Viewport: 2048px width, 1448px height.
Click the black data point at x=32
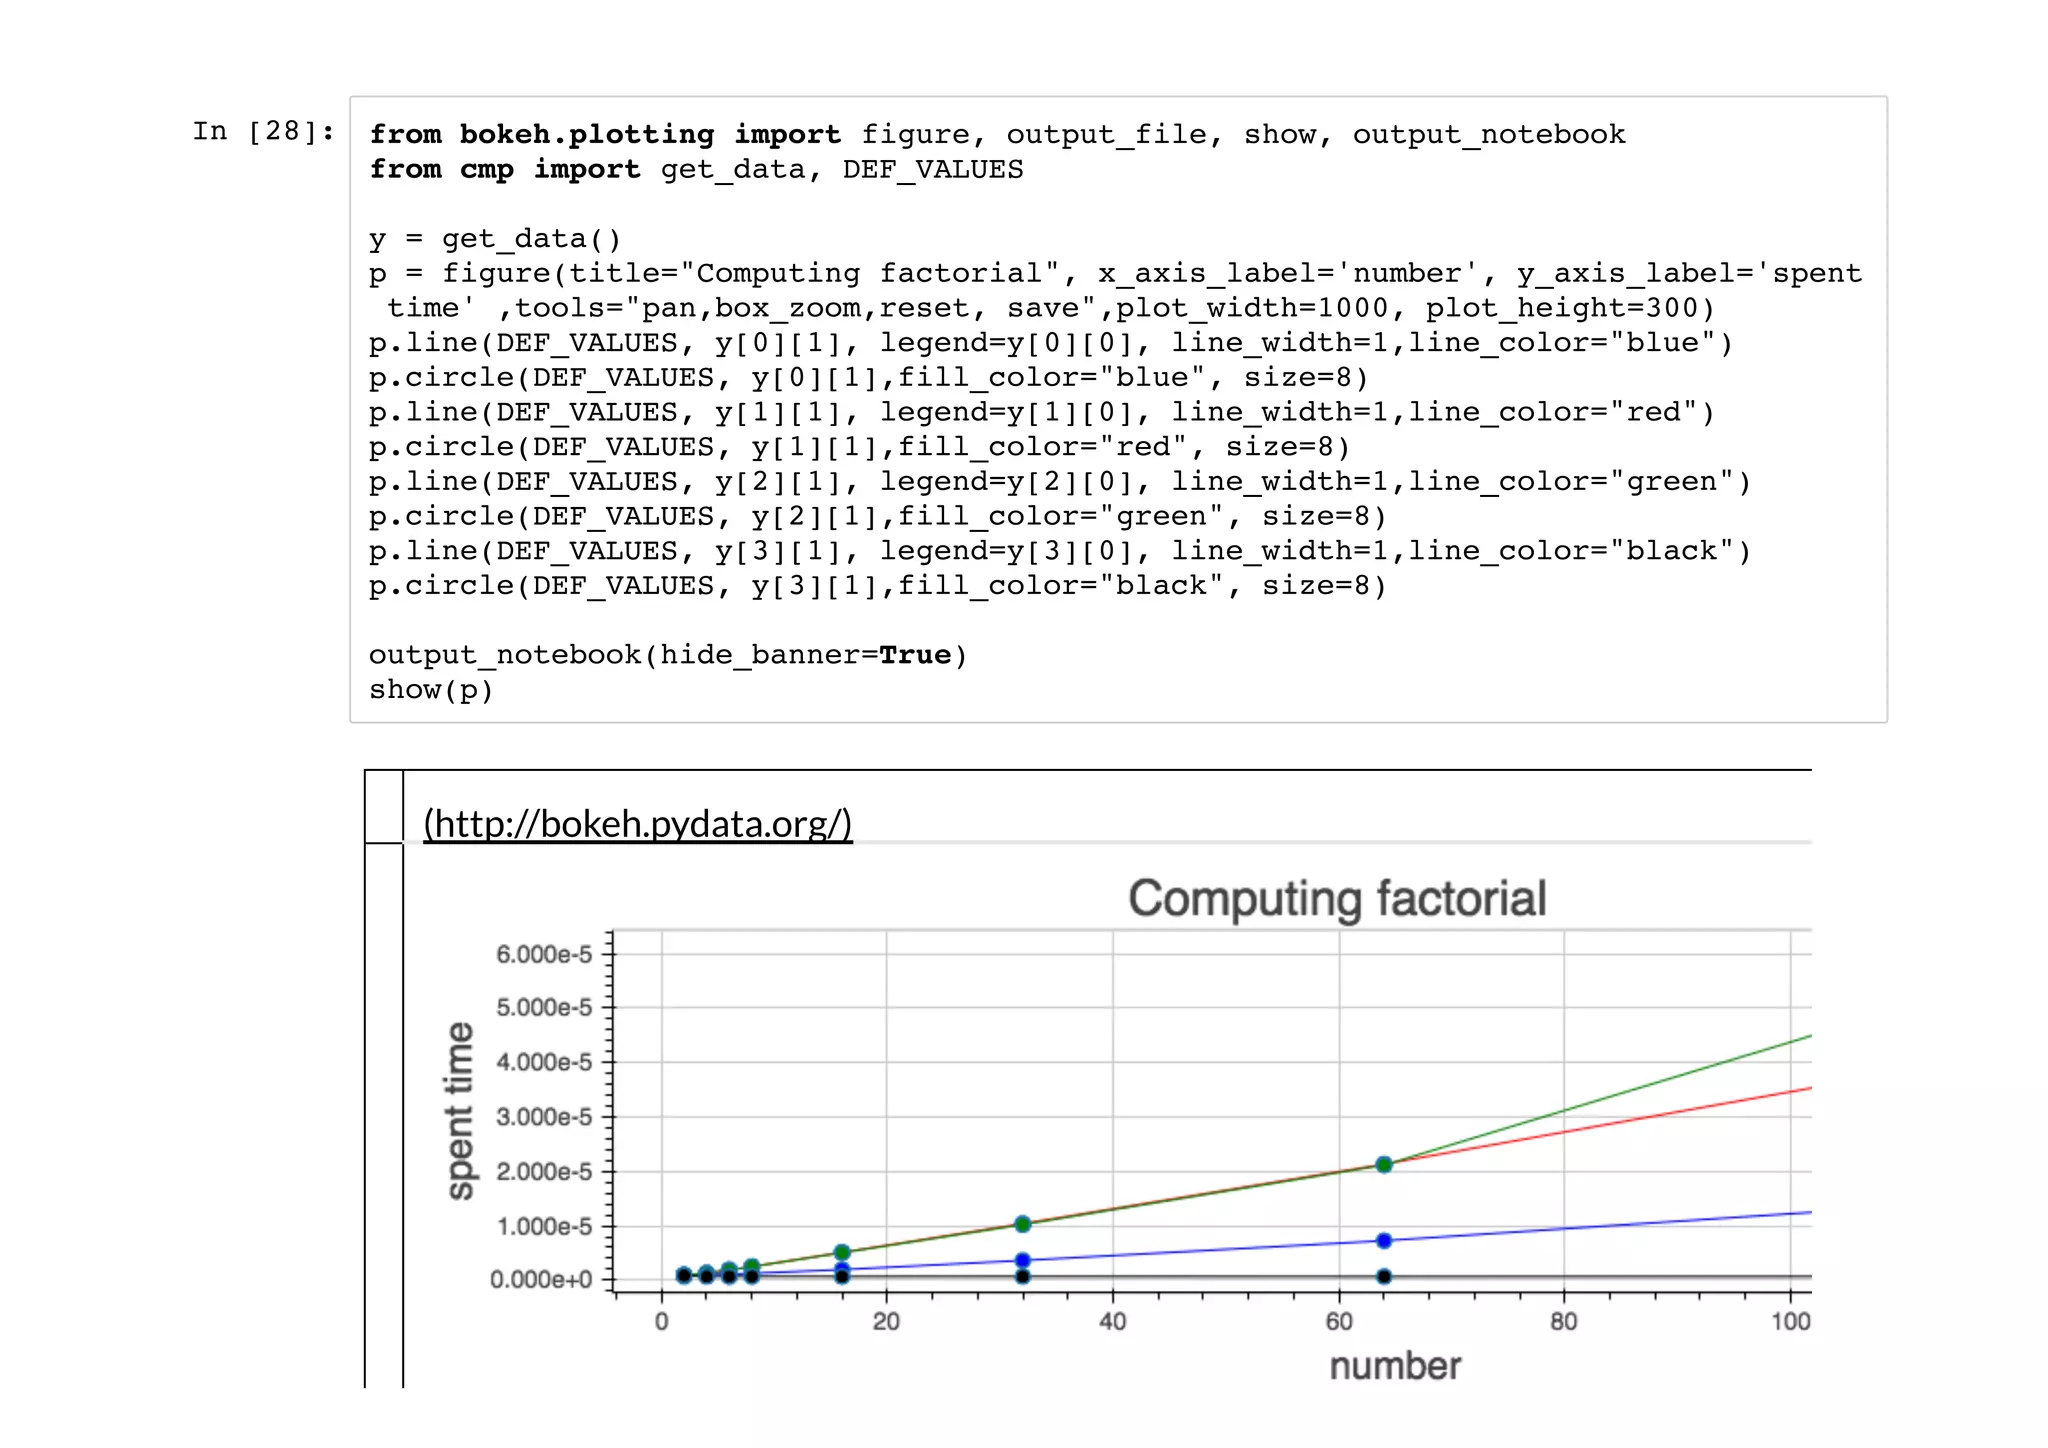1022,1276
